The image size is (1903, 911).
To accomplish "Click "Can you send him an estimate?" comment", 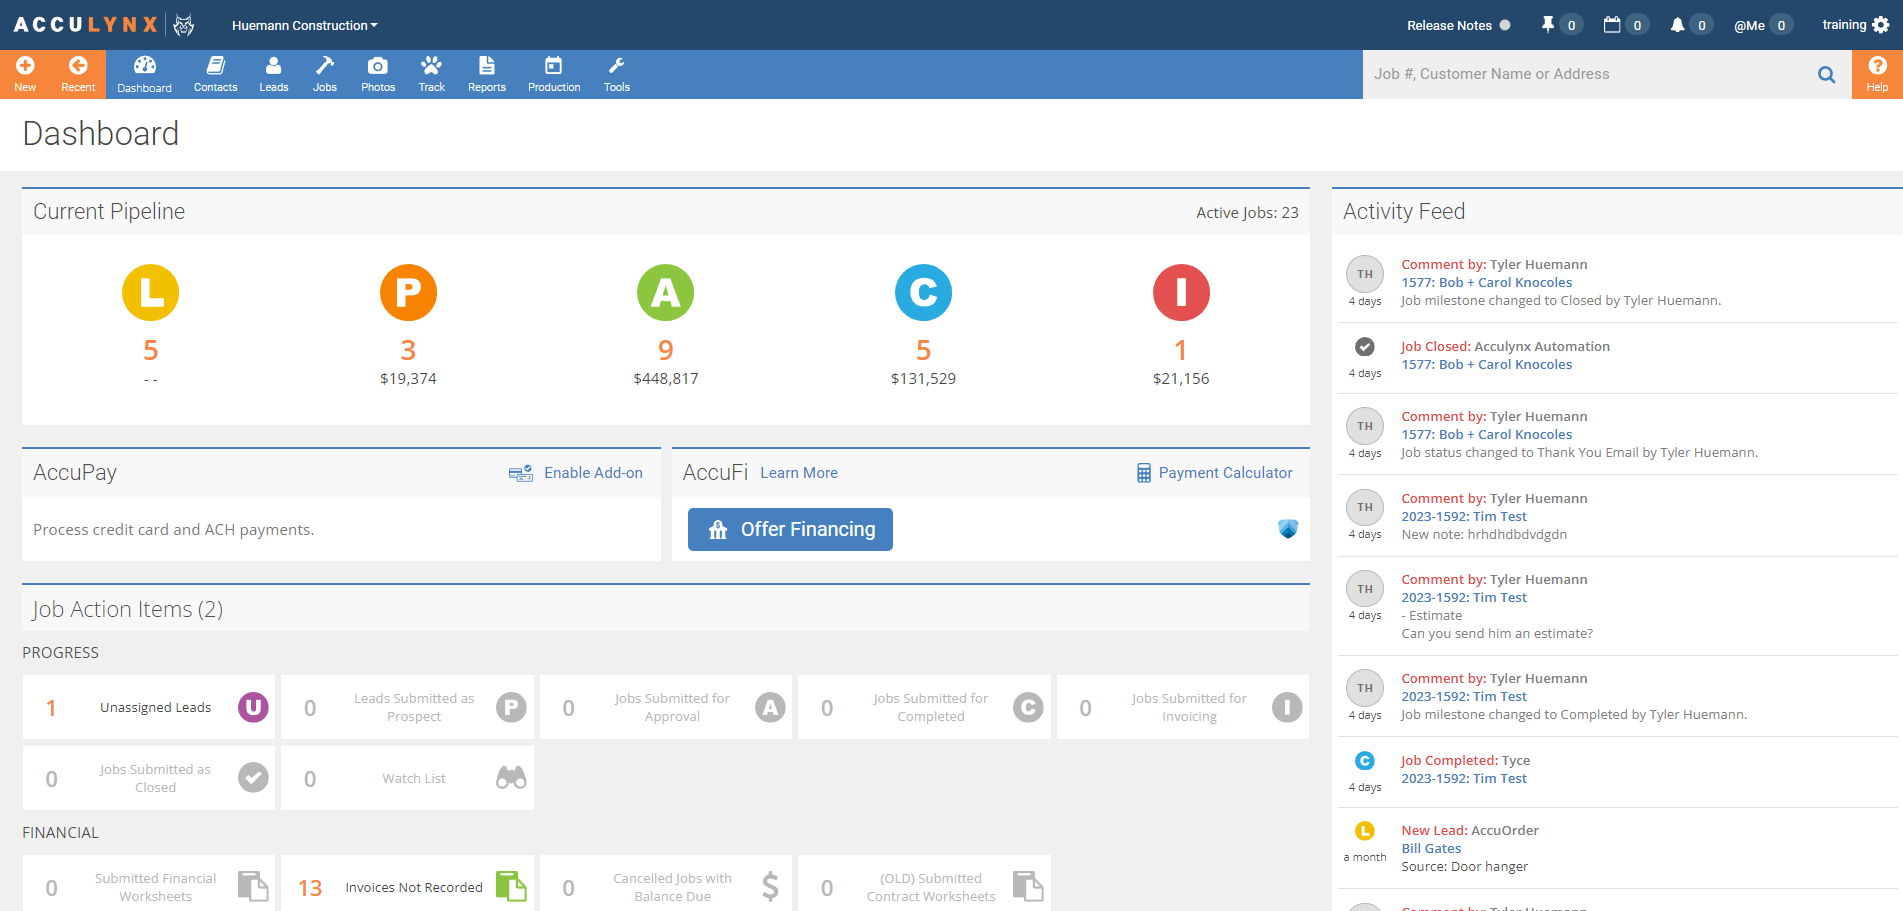I will (x=1497, y=633).
